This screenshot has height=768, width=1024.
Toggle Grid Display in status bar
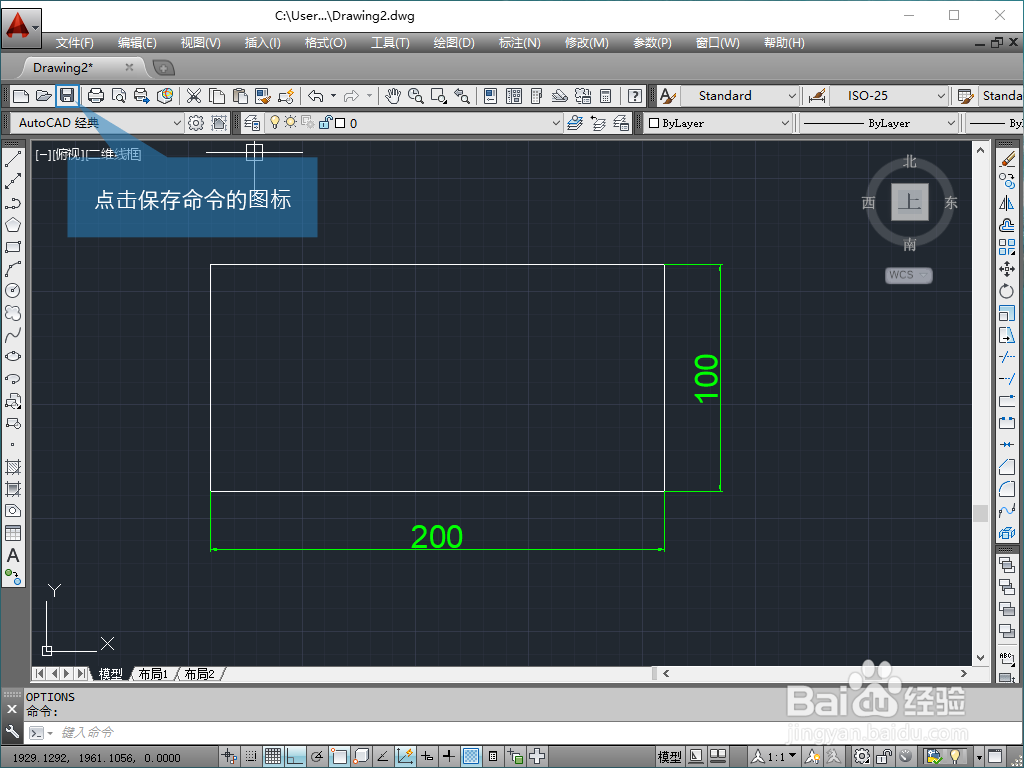[x=273, y=756]
